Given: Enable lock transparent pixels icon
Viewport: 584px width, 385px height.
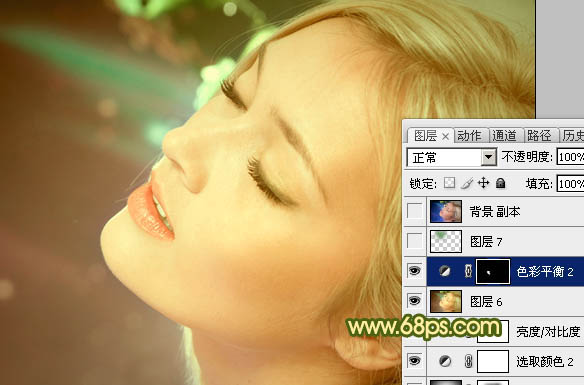Looking at the screenshot, I should [x=450, y=183].
